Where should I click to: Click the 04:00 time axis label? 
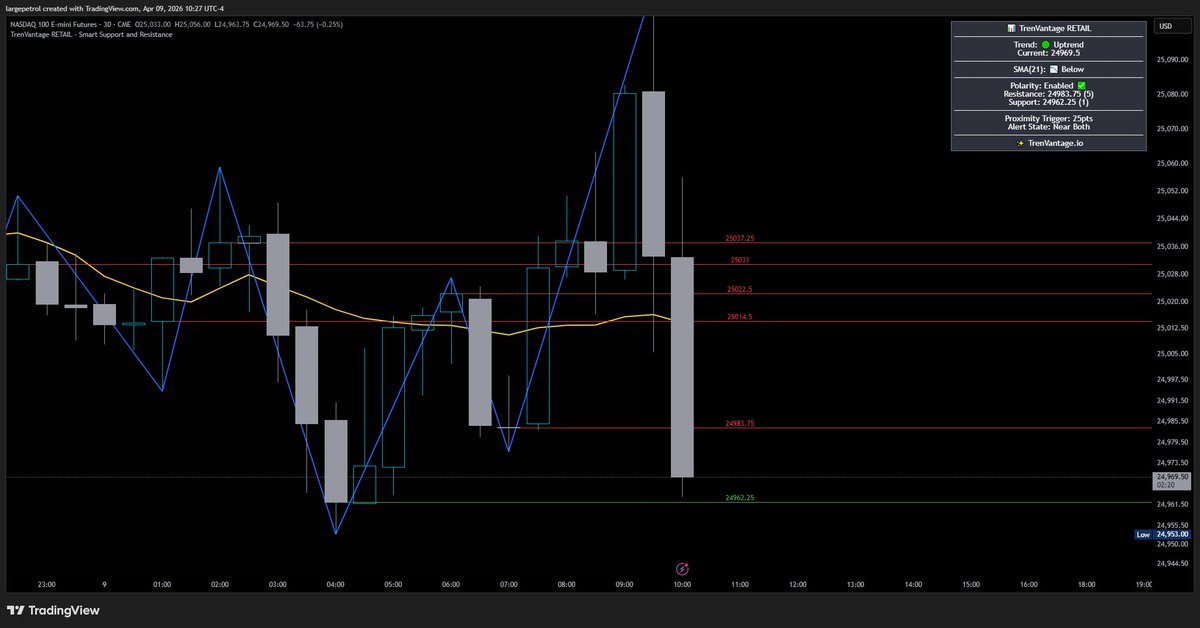point(335,585)
